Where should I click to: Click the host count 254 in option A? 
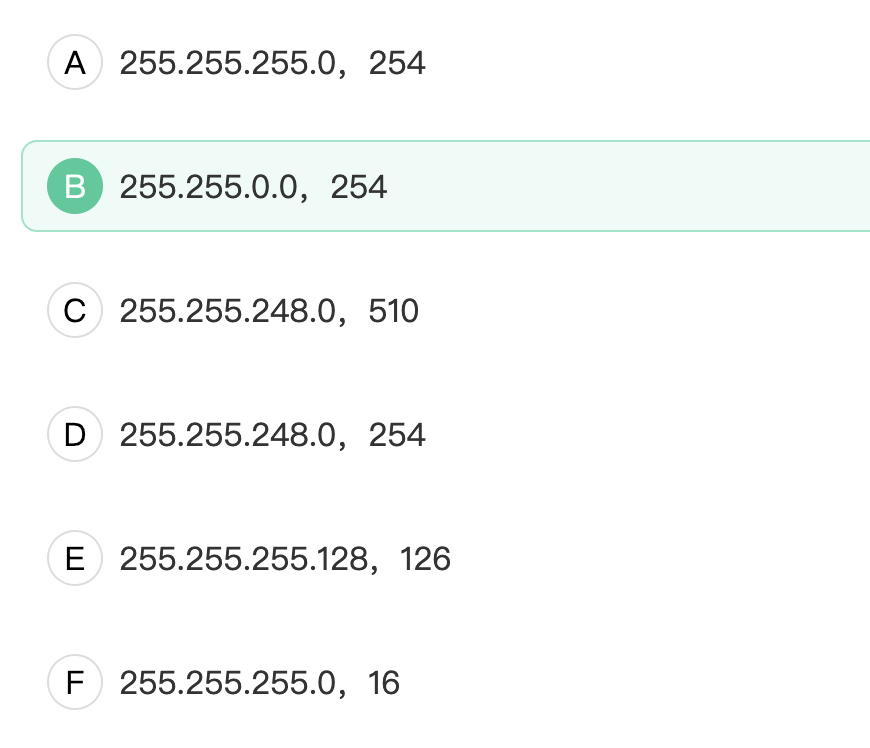click(x=397, y=63)
